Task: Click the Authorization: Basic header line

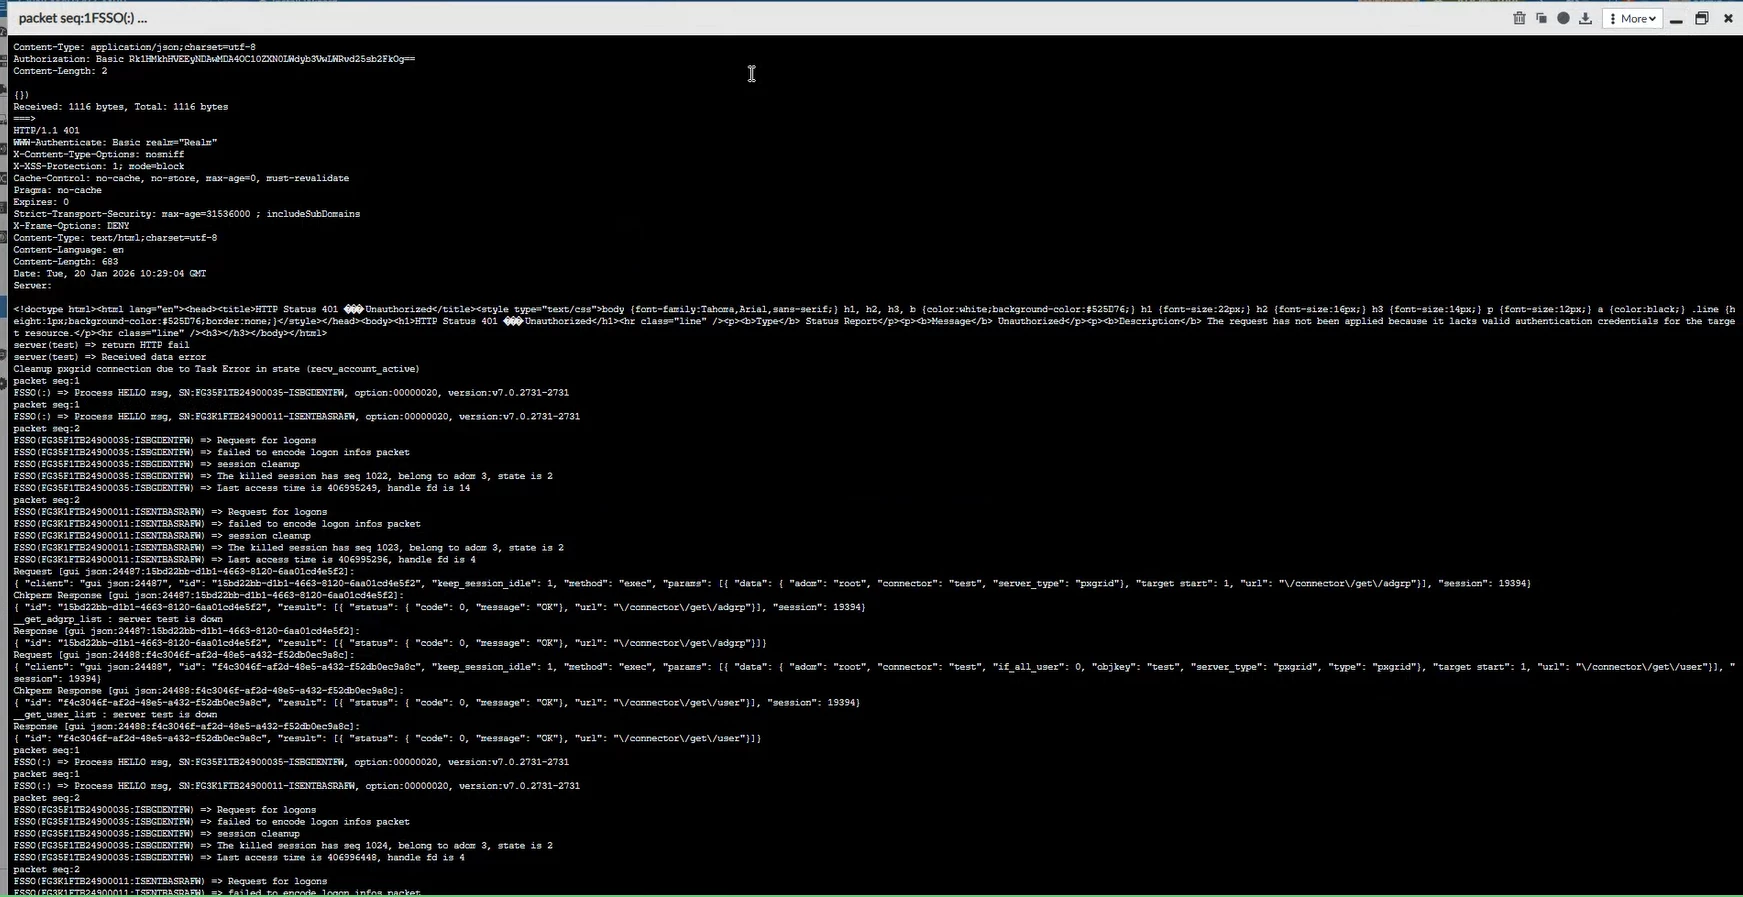Action: tap(214, 59)
